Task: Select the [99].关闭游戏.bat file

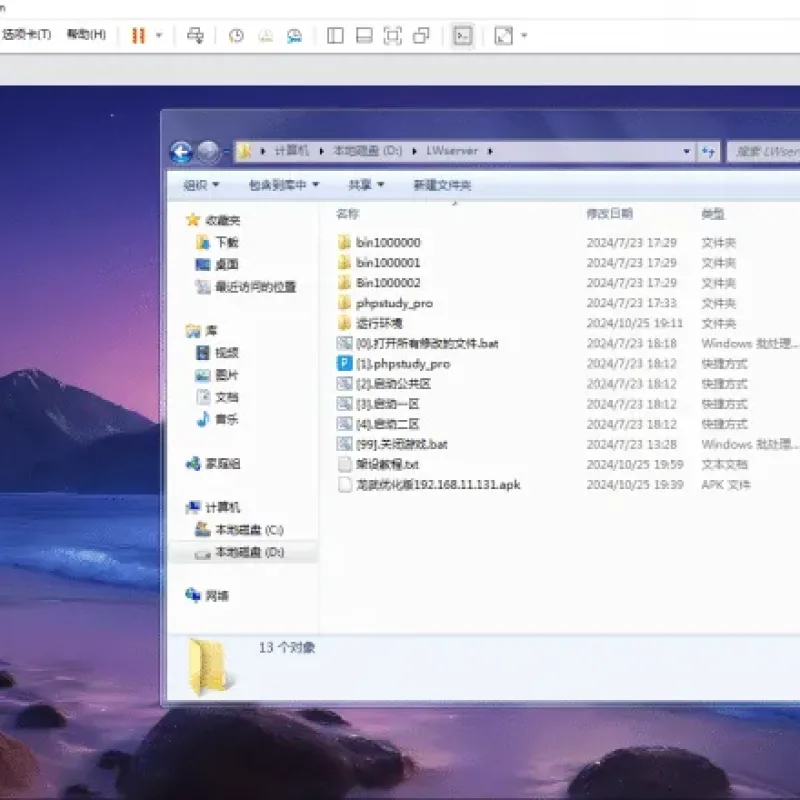Action: pos(402,444)
